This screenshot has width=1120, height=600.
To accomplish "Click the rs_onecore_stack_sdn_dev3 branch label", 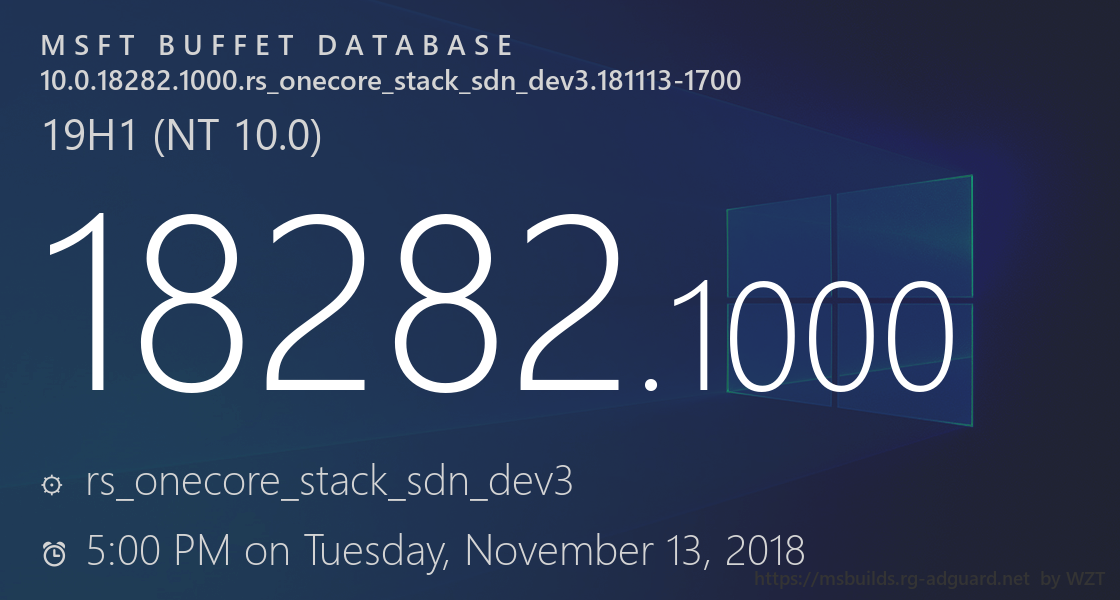I will (x=330, y=484).
